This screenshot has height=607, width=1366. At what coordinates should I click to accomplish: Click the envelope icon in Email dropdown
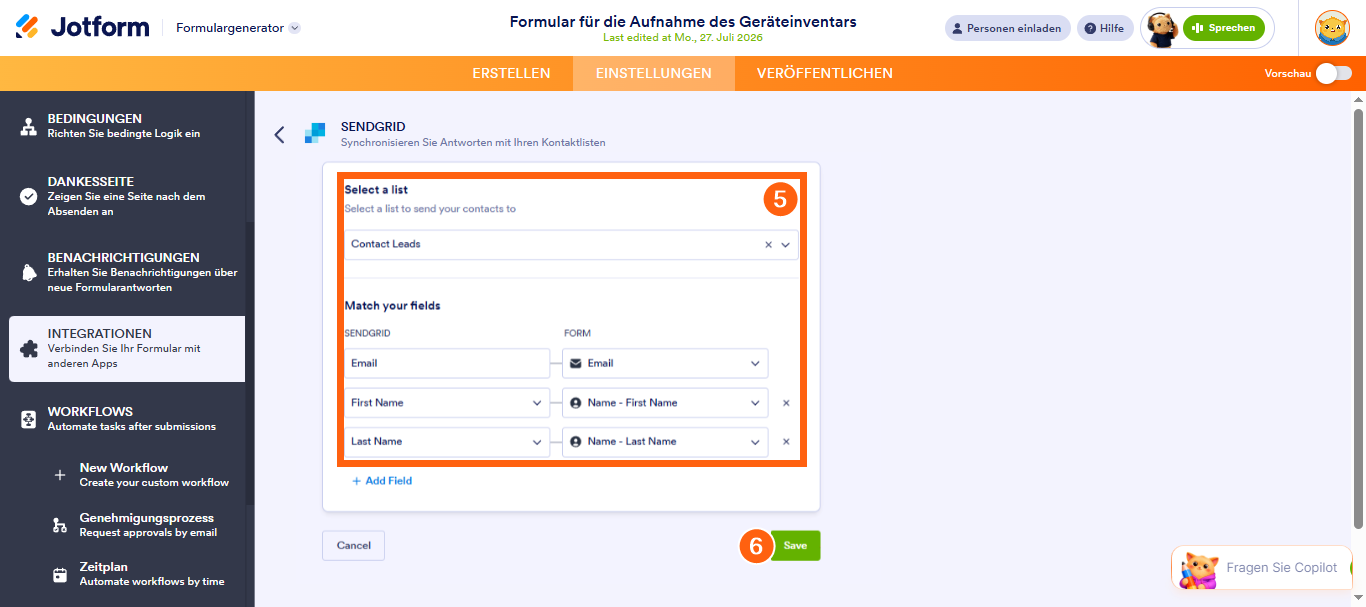click(x=575, y=363)
